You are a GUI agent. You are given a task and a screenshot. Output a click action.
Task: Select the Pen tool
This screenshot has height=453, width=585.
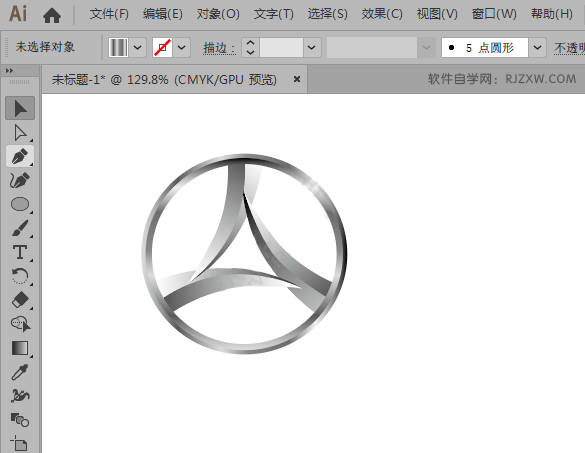click(20, 156)
